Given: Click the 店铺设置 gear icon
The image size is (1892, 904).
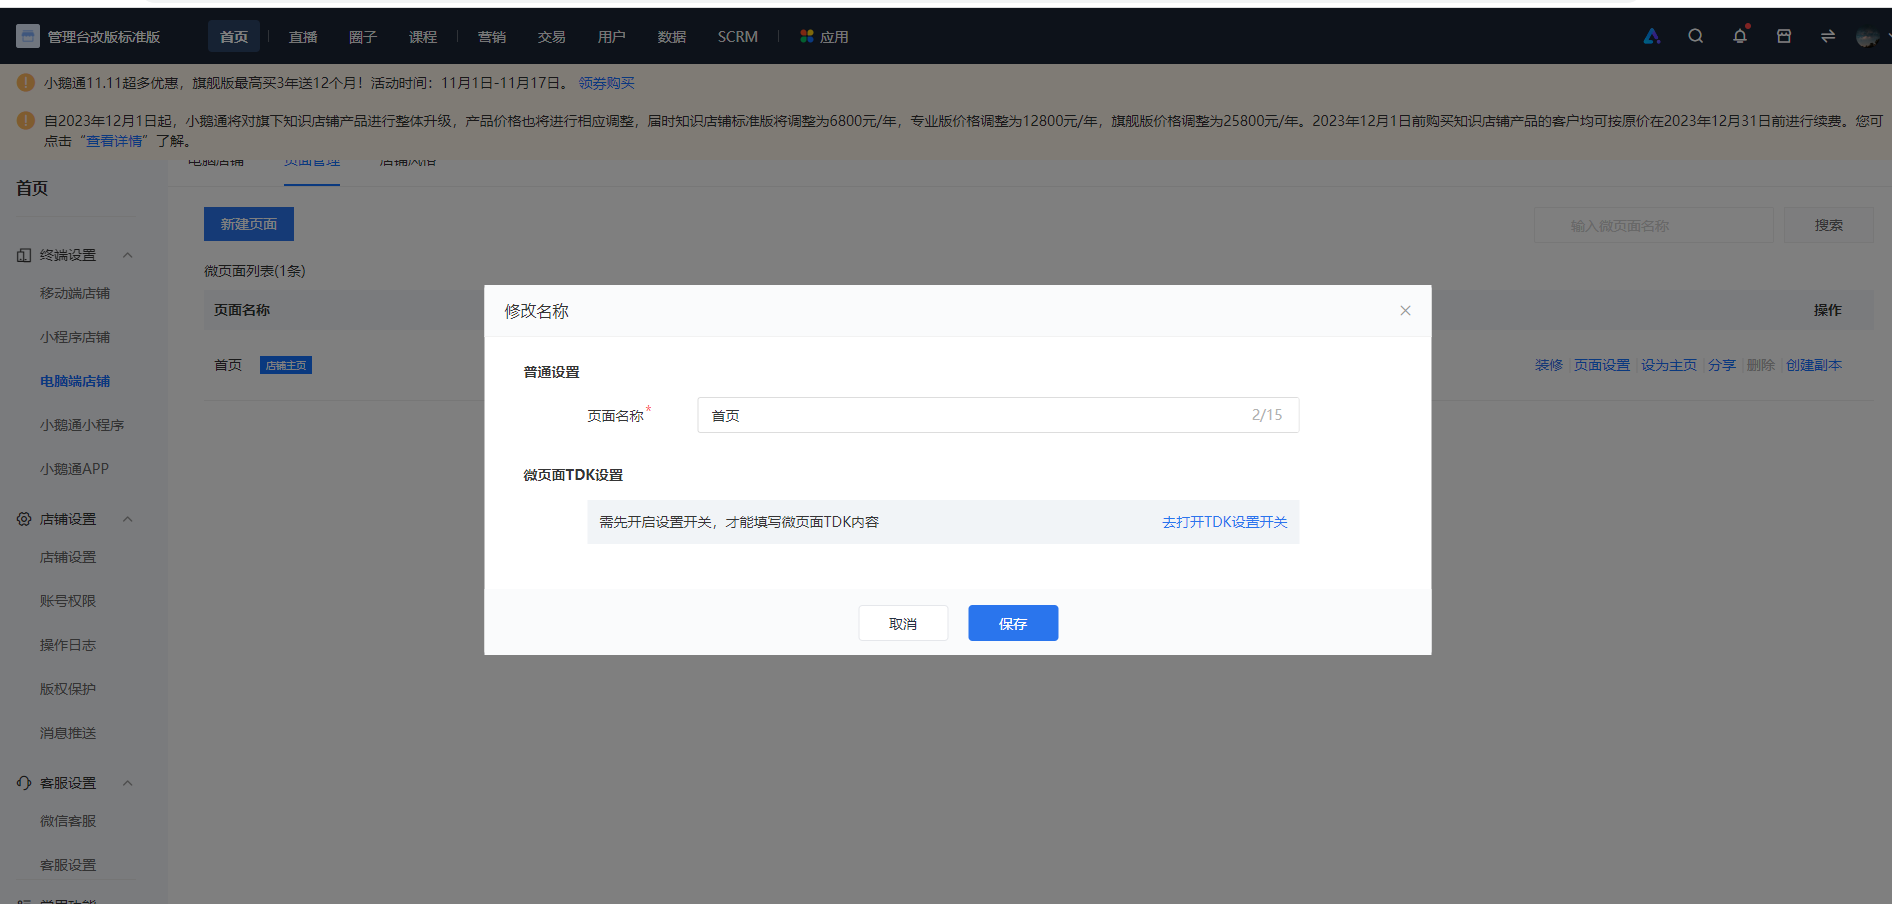Looking at the screenshot, I should coord(24,519).
